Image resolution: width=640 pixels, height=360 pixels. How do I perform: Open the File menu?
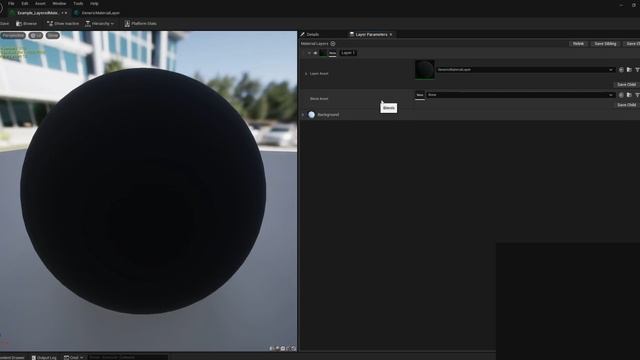[11, 3]
